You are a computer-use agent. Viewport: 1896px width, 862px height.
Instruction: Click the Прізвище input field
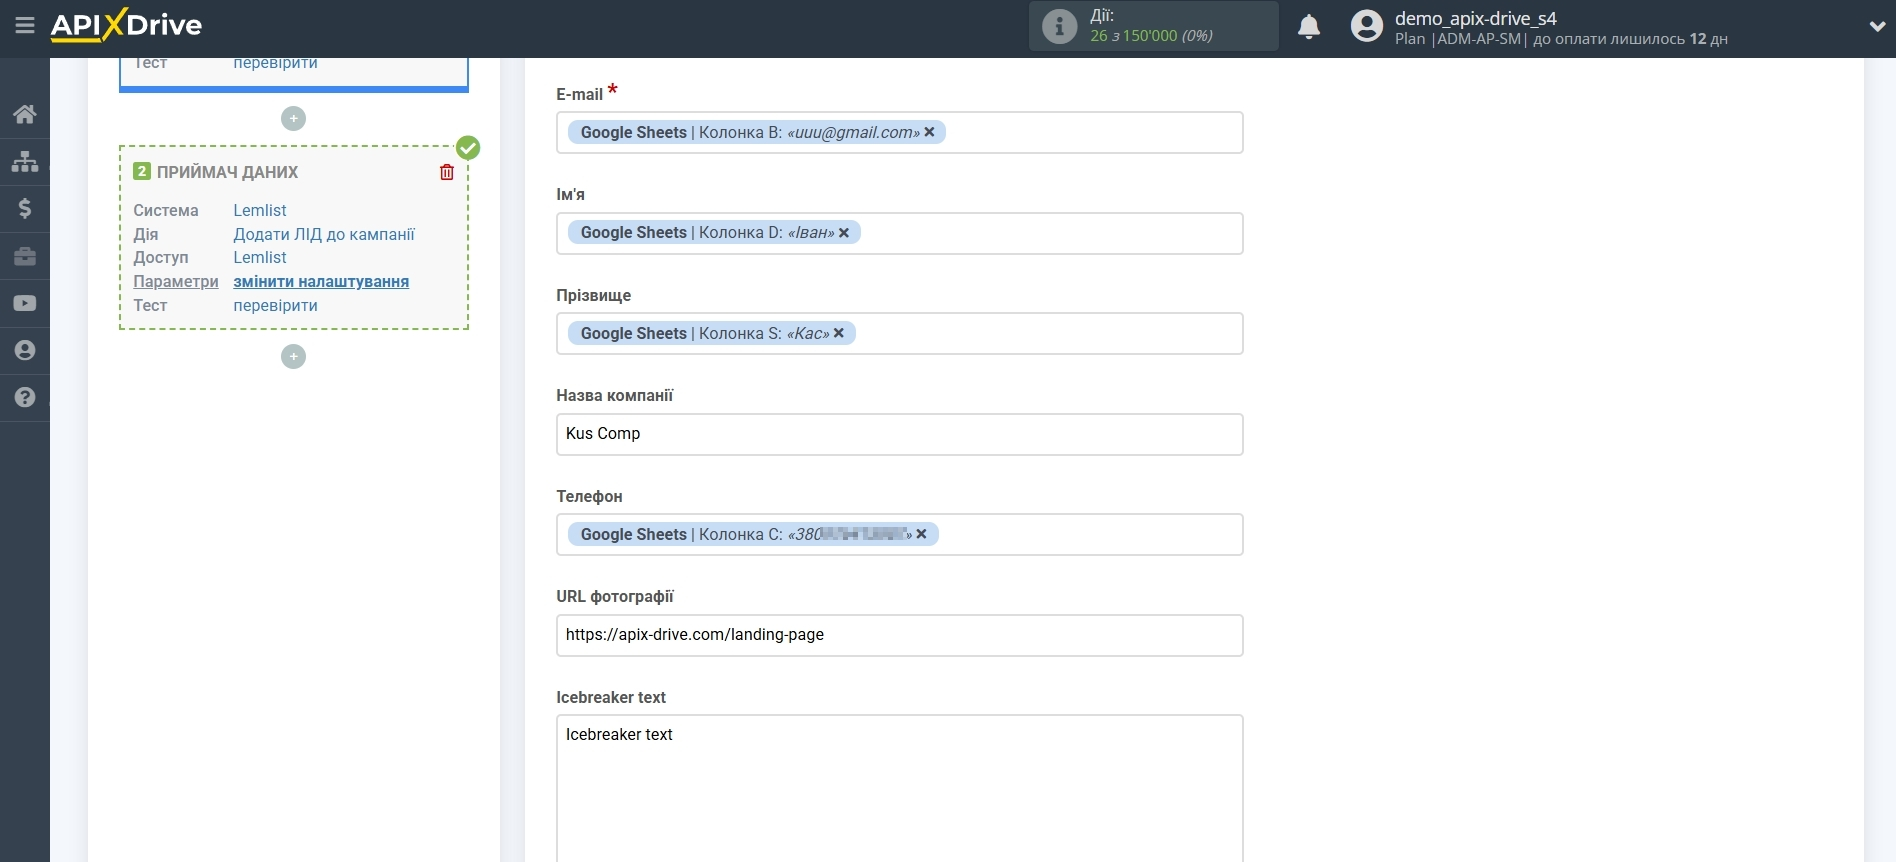(899, 333)
